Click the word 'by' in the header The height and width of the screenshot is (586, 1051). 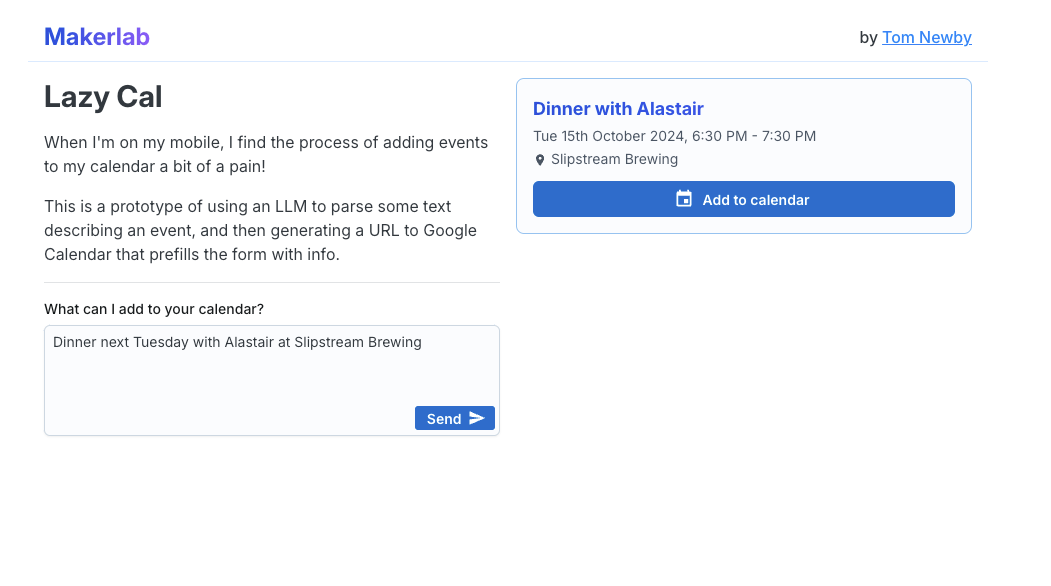pos(868,37)
